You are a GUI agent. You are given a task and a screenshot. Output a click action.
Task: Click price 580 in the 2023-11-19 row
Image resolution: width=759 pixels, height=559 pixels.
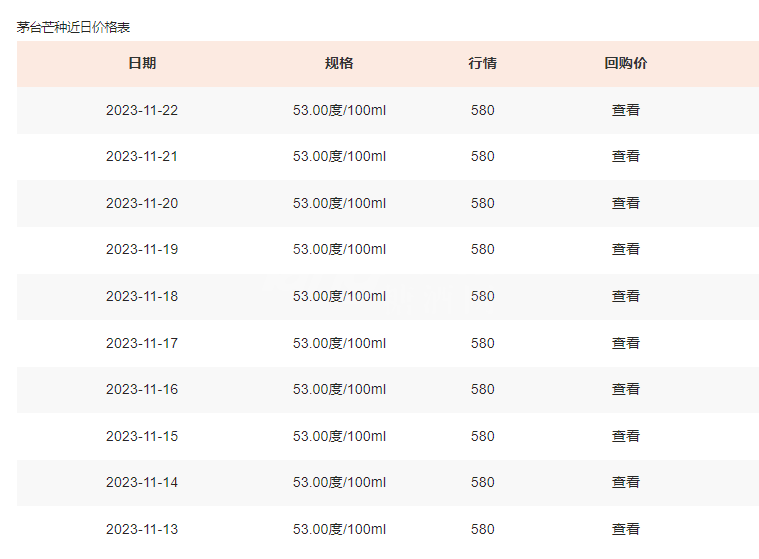click(483, 249)
